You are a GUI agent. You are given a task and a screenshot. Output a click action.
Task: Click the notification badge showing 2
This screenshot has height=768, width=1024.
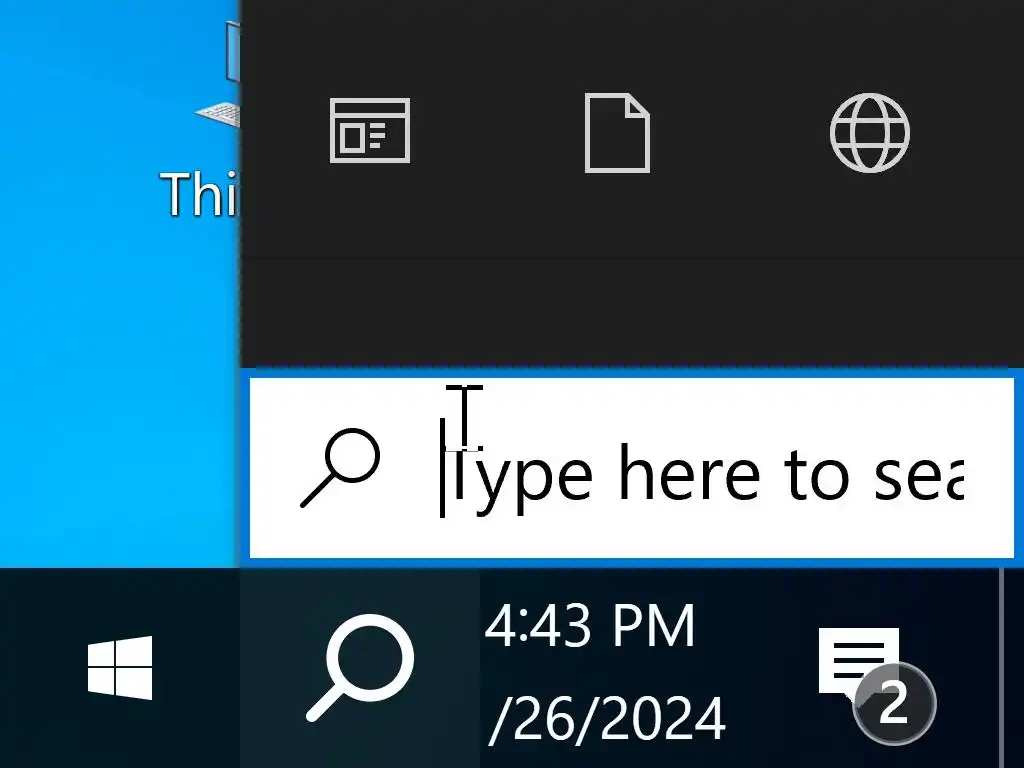click(x=895, y=704)
